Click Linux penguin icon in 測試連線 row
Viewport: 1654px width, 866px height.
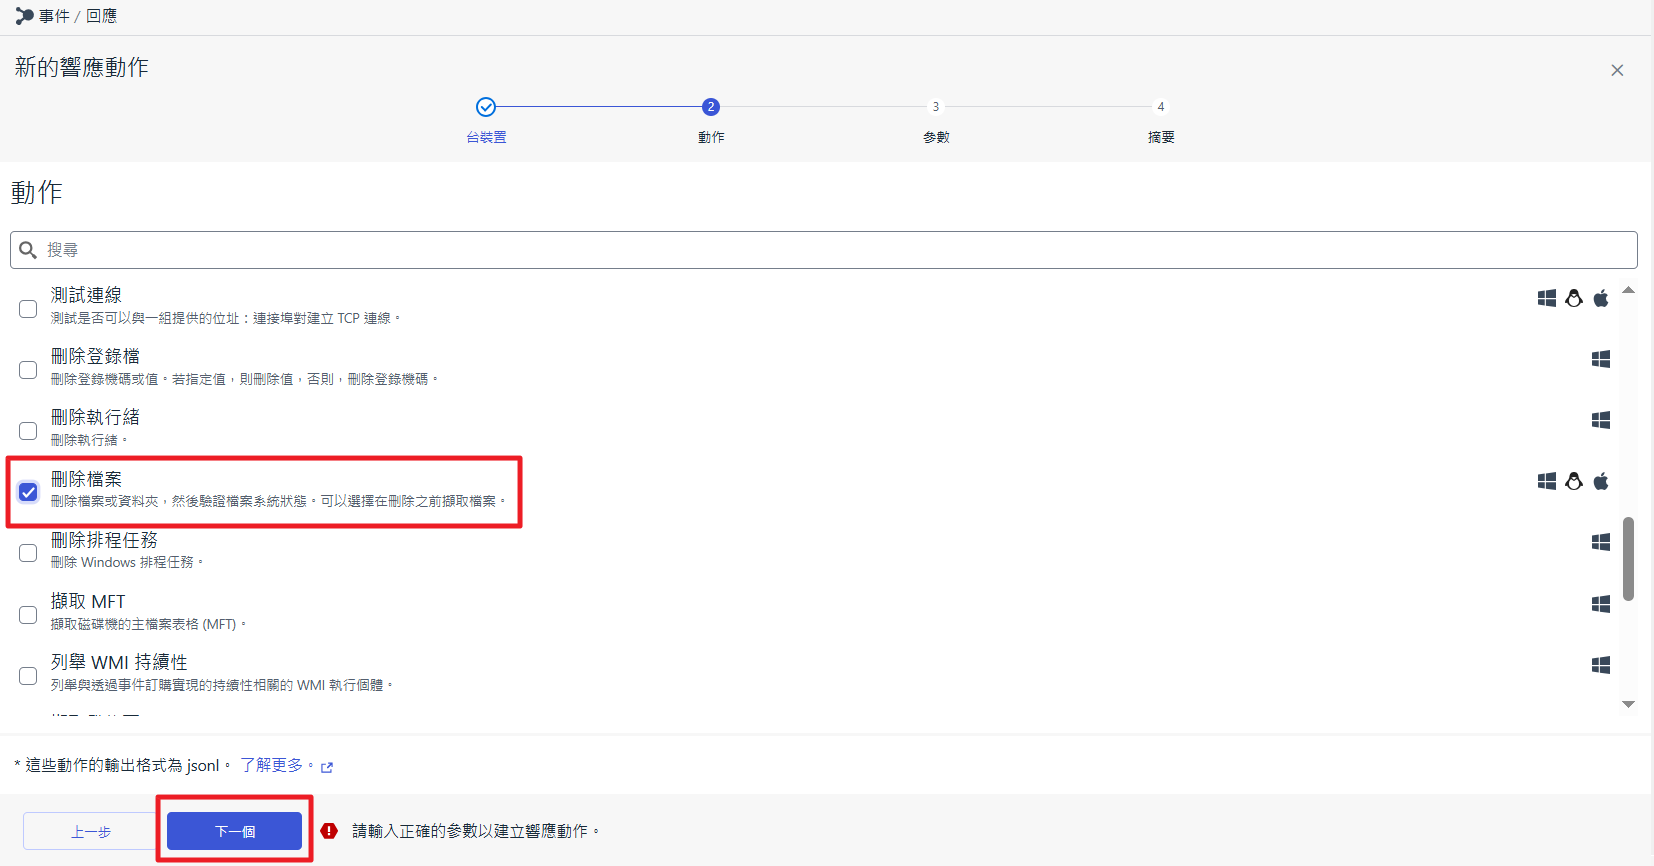point(1574,298)
